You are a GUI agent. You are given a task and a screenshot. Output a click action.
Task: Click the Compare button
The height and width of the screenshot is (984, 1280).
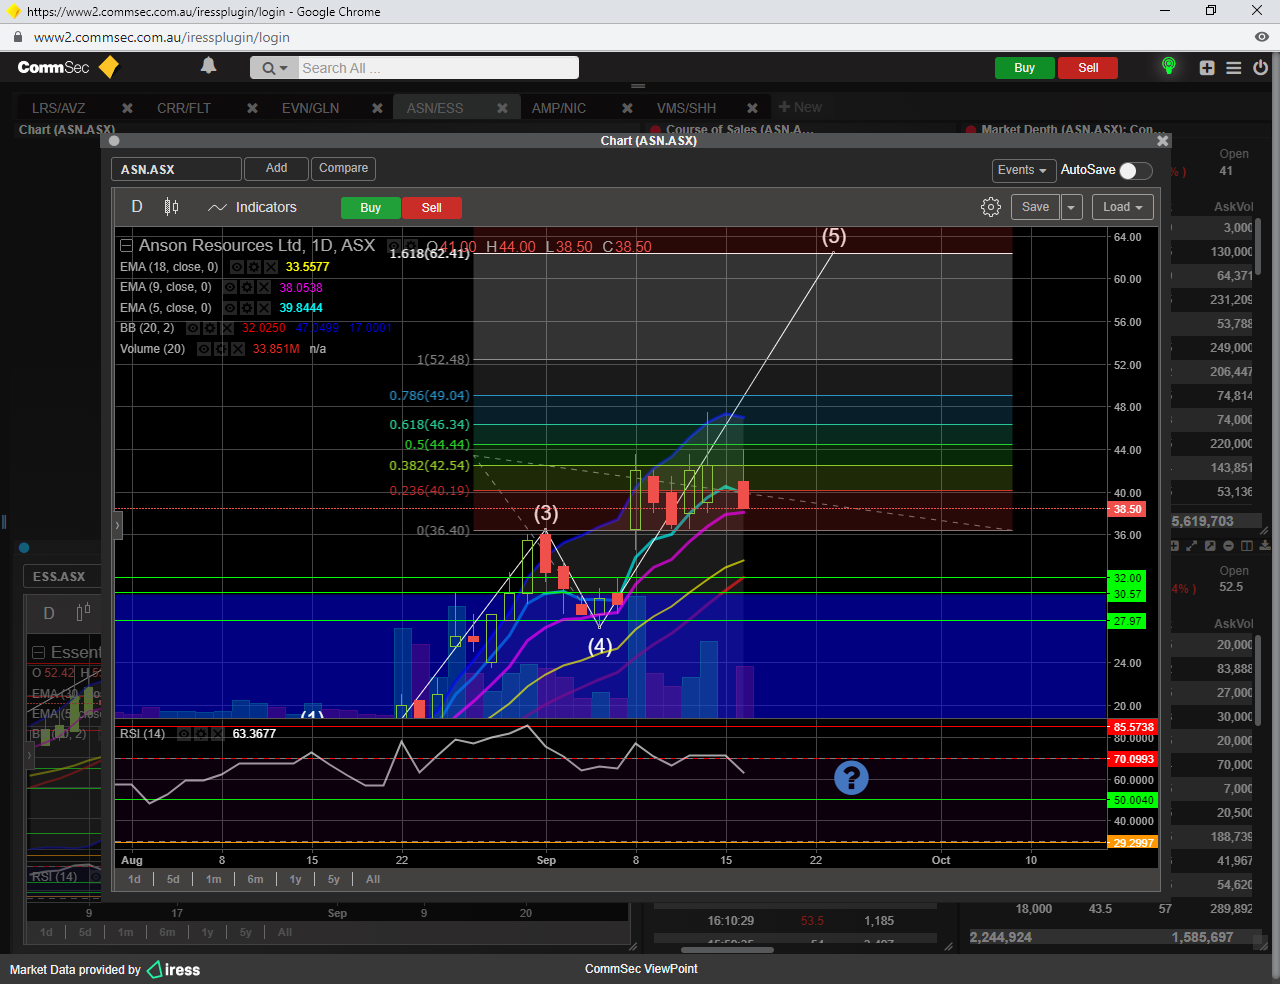pyautogui.click(x=343, y=168)
